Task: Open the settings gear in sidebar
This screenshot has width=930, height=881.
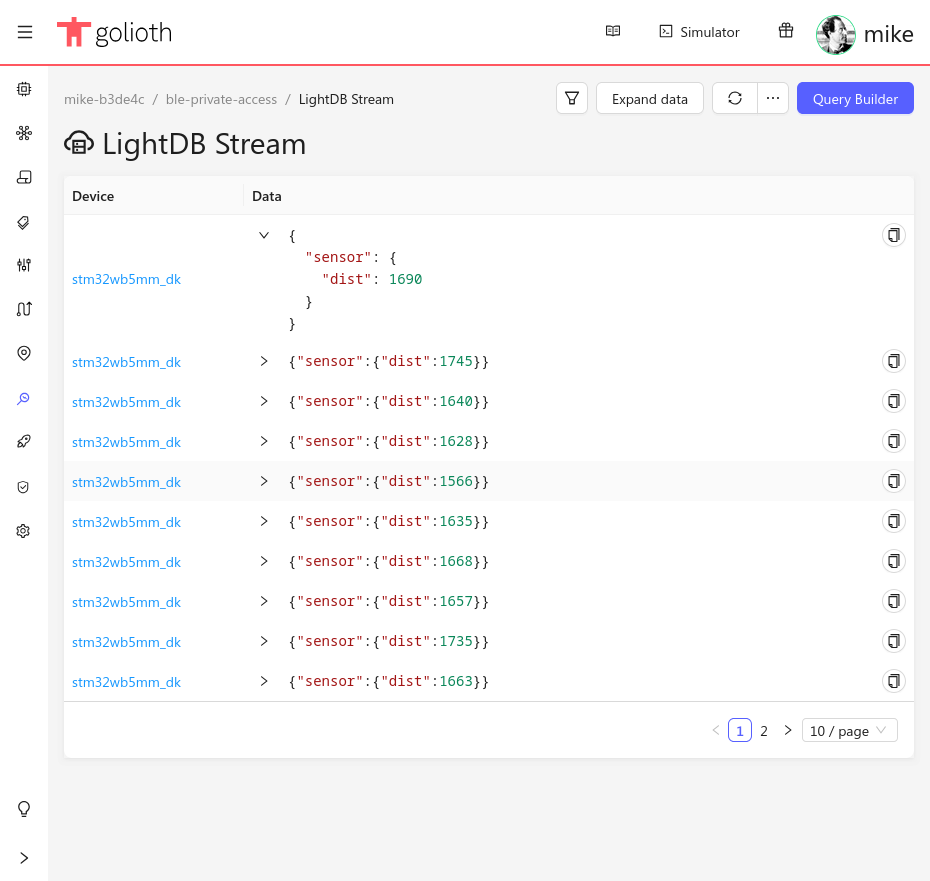Action: click(24, 531)
